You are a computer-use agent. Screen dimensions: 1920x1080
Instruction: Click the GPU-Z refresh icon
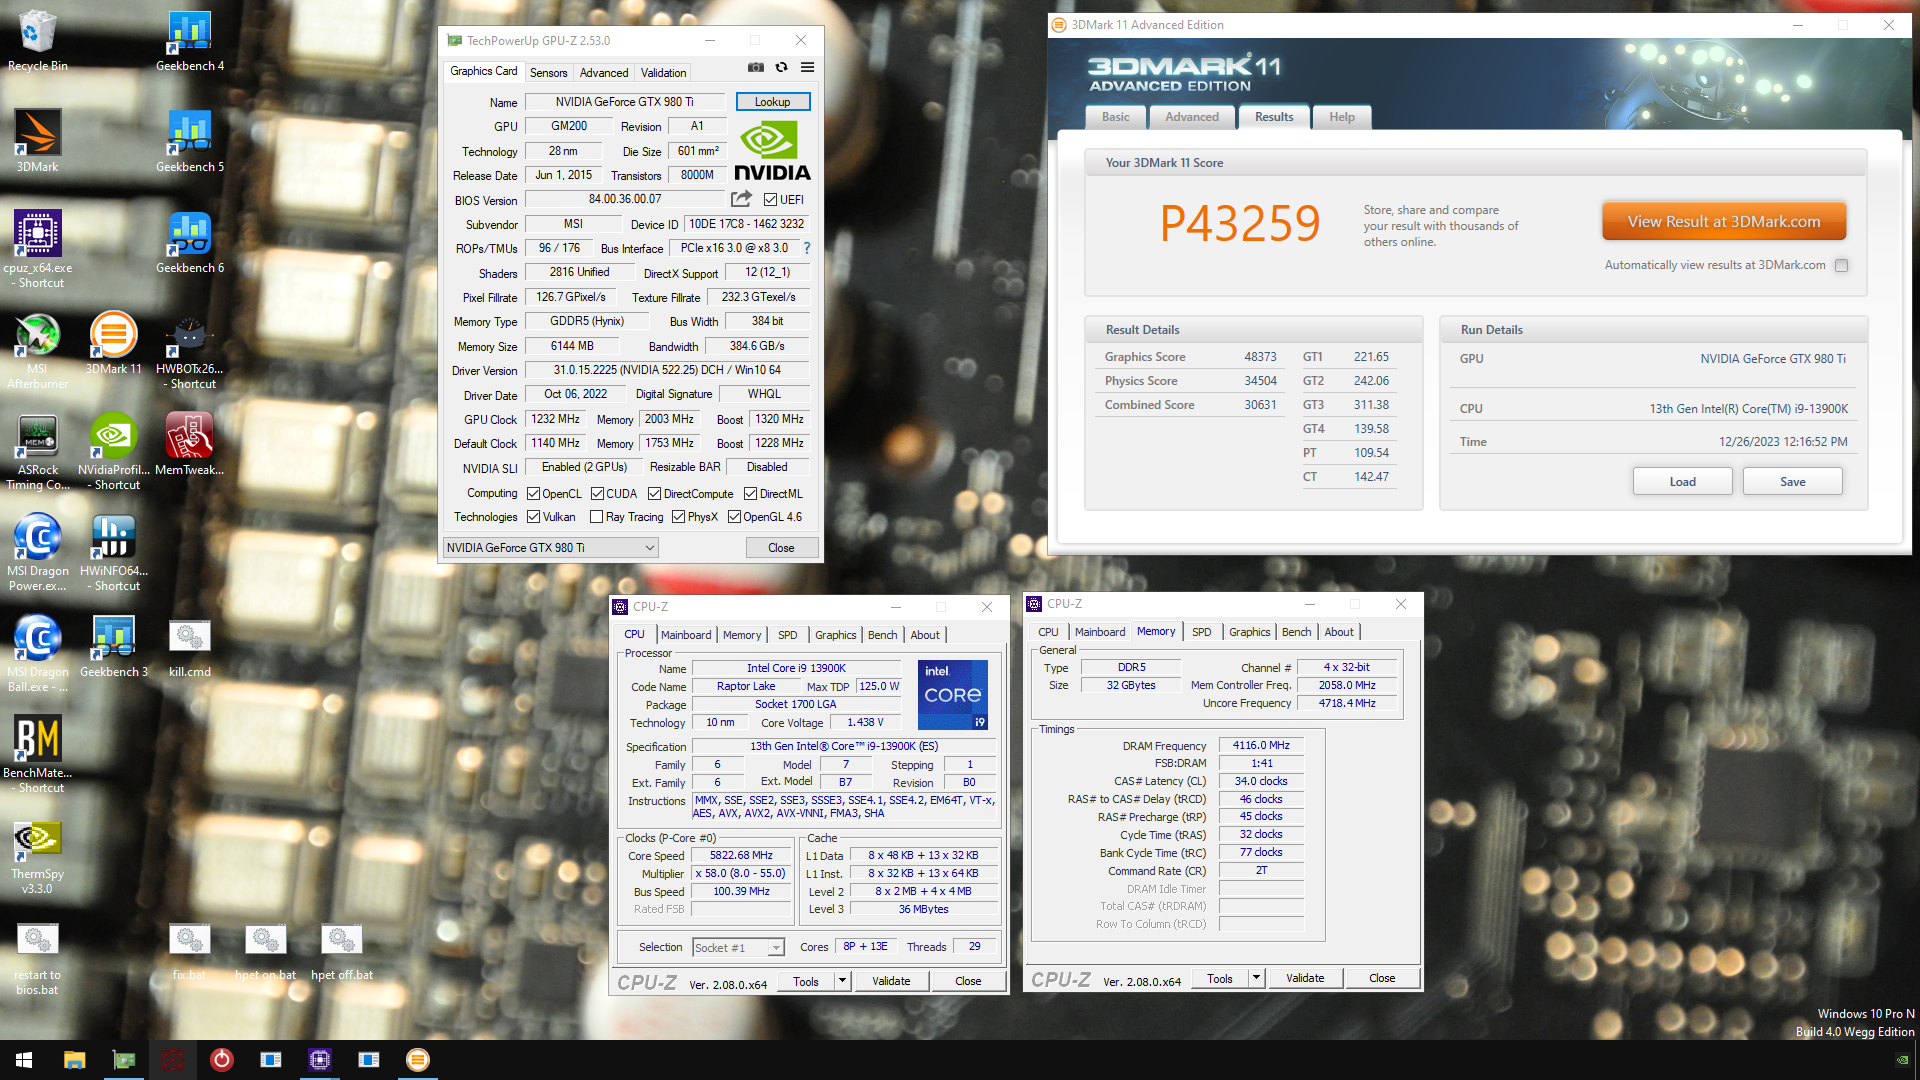781,67
